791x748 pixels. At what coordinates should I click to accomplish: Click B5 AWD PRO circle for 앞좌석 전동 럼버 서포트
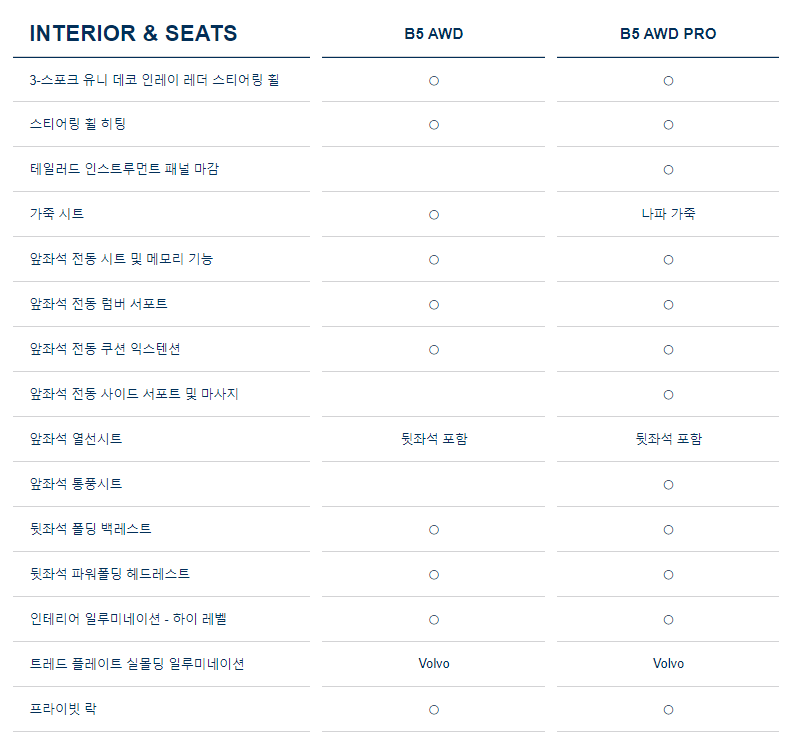(x=668, y=305)
